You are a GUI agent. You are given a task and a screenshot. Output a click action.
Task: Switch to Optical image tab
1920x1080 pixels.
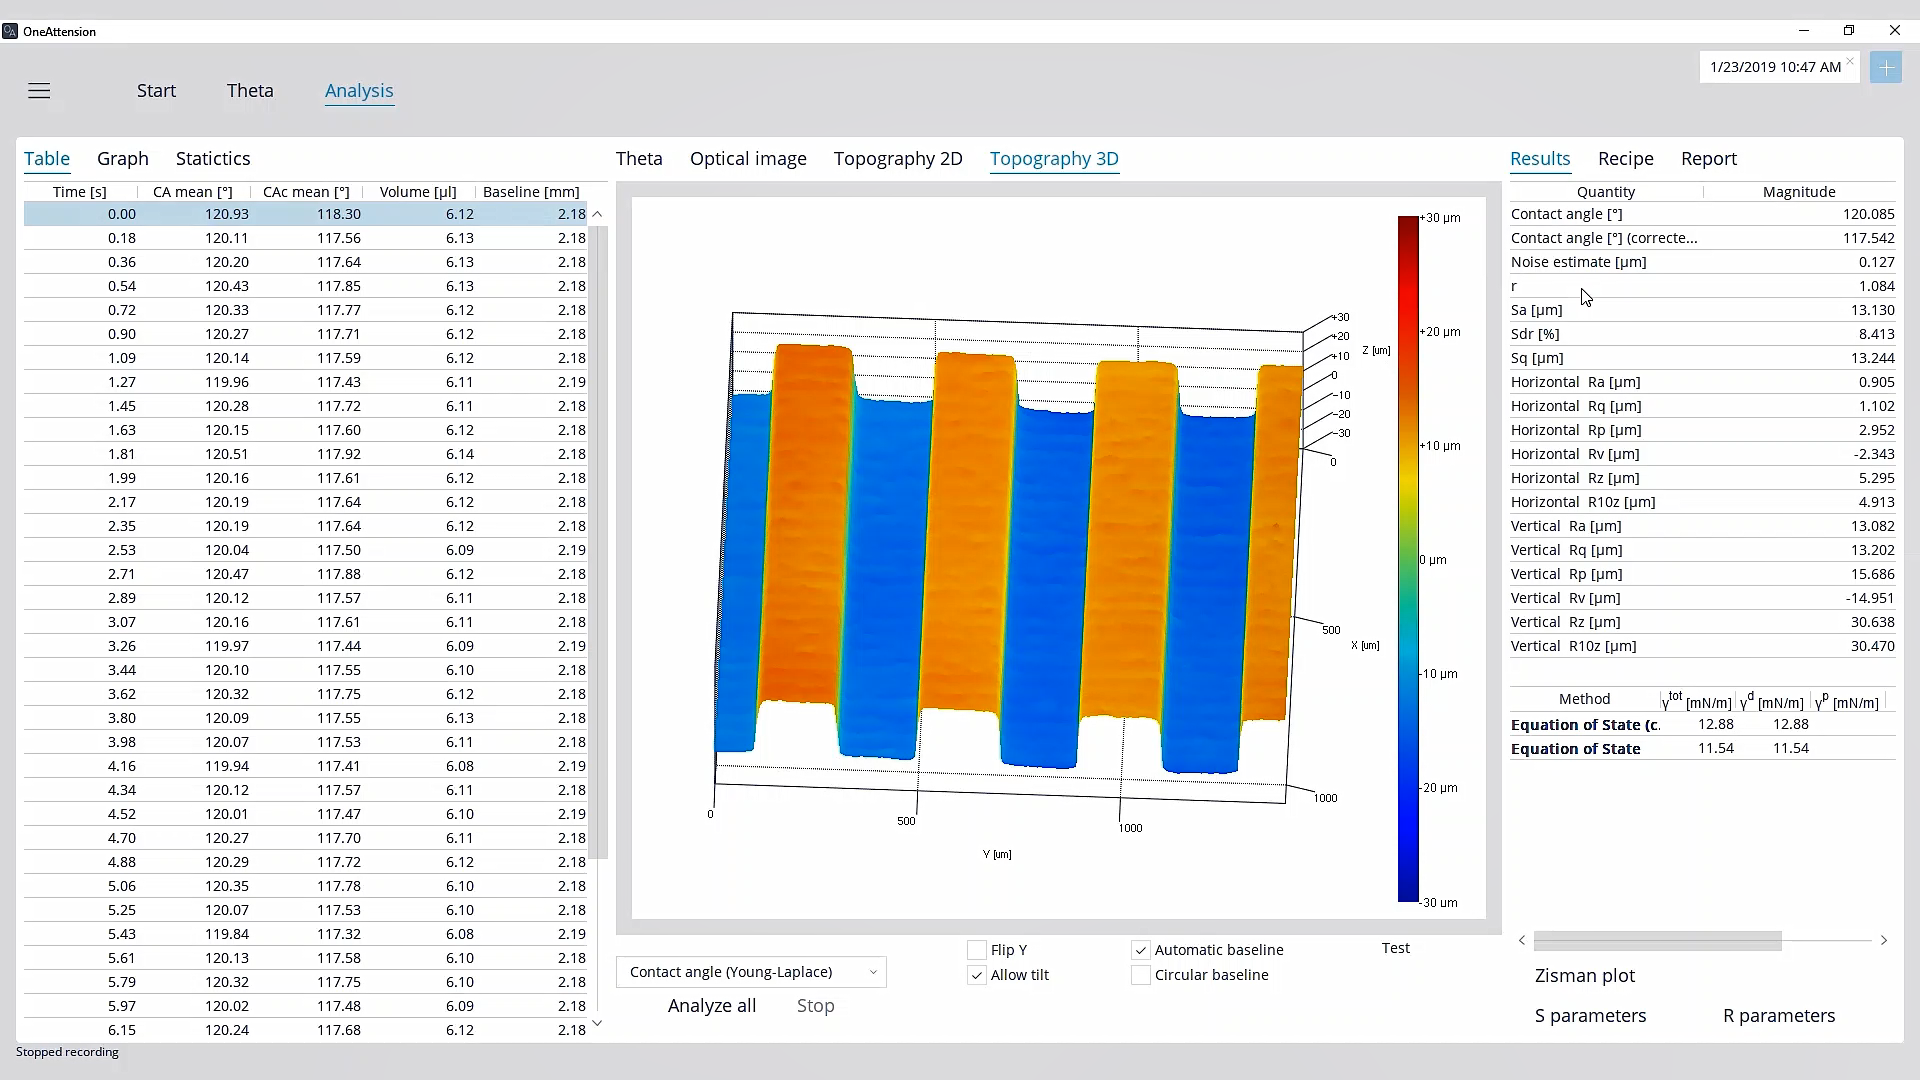[x=748, y=158]
